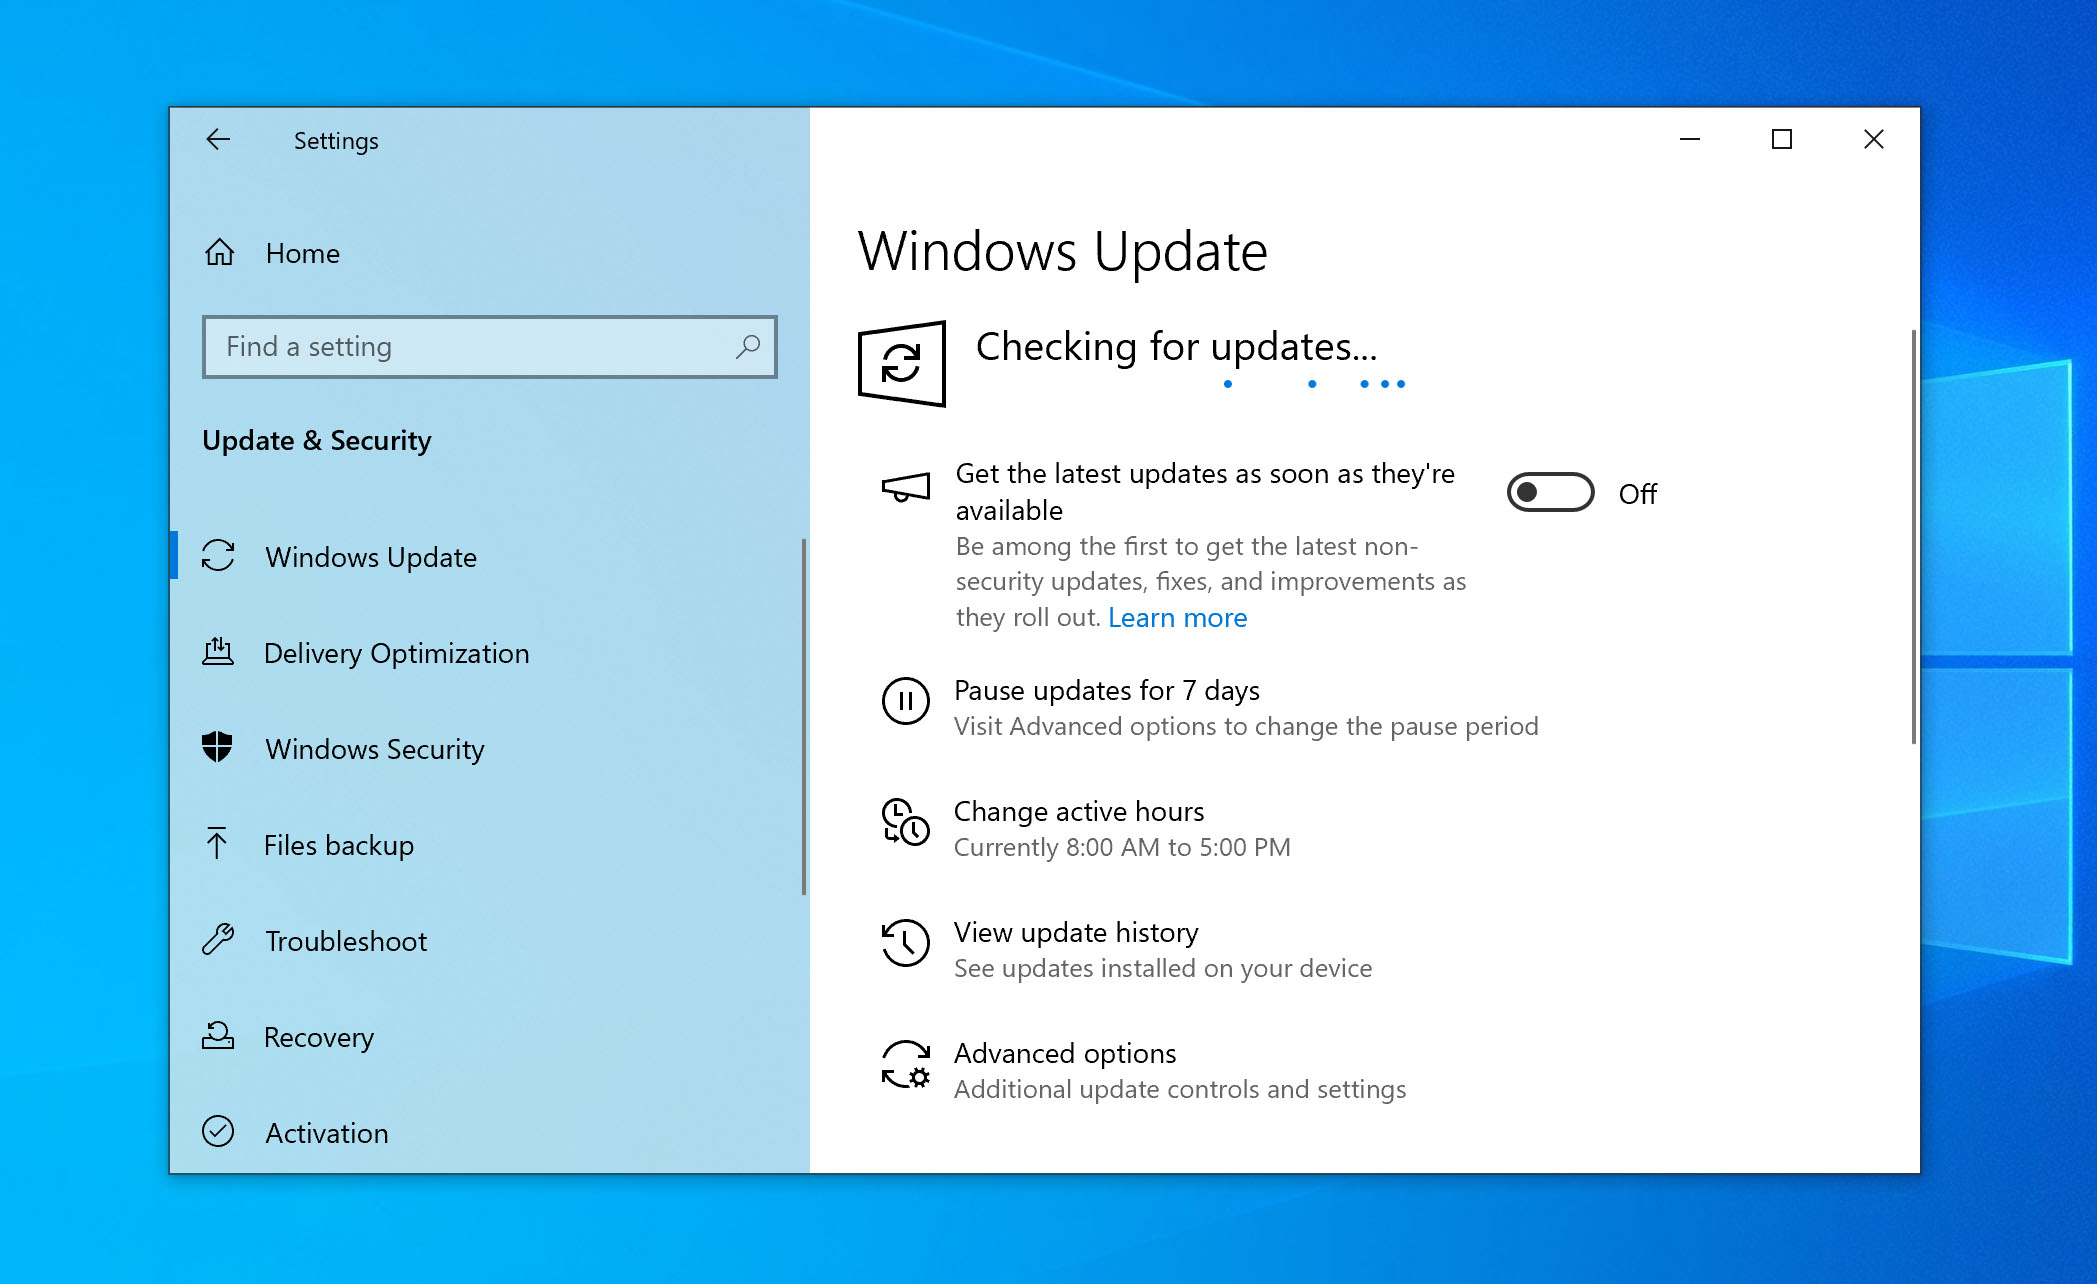Click 'Currently 8:00 AM to 5:00 PM' text
Screen dimensions: 2097x1284
coord(1122,847)
